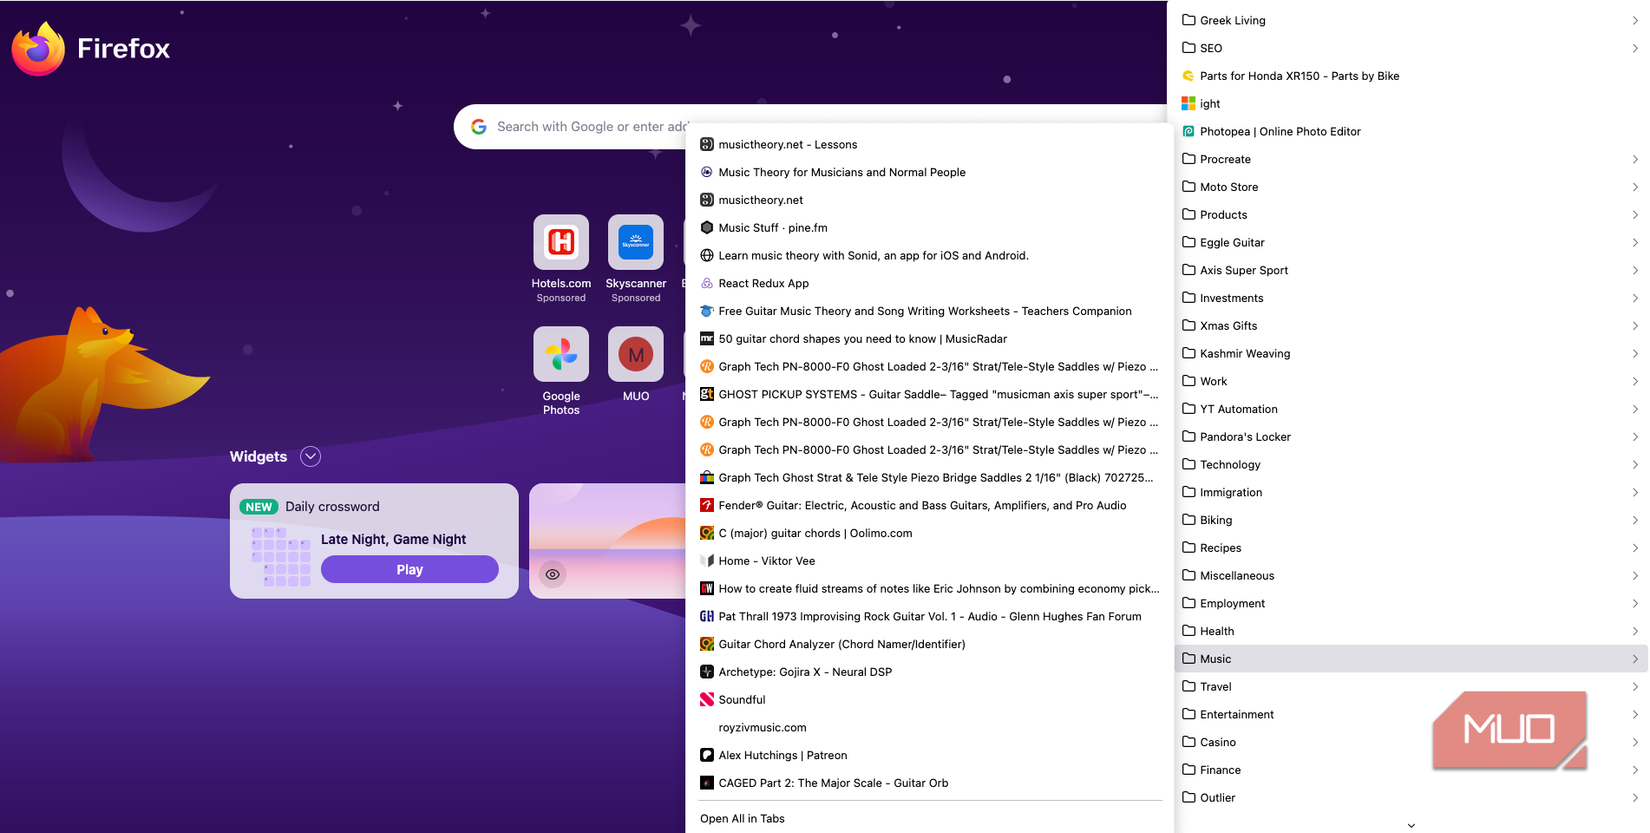Open the Finance bookmark folder
The image size is (1650, 833).
(x=1411, y=770)
